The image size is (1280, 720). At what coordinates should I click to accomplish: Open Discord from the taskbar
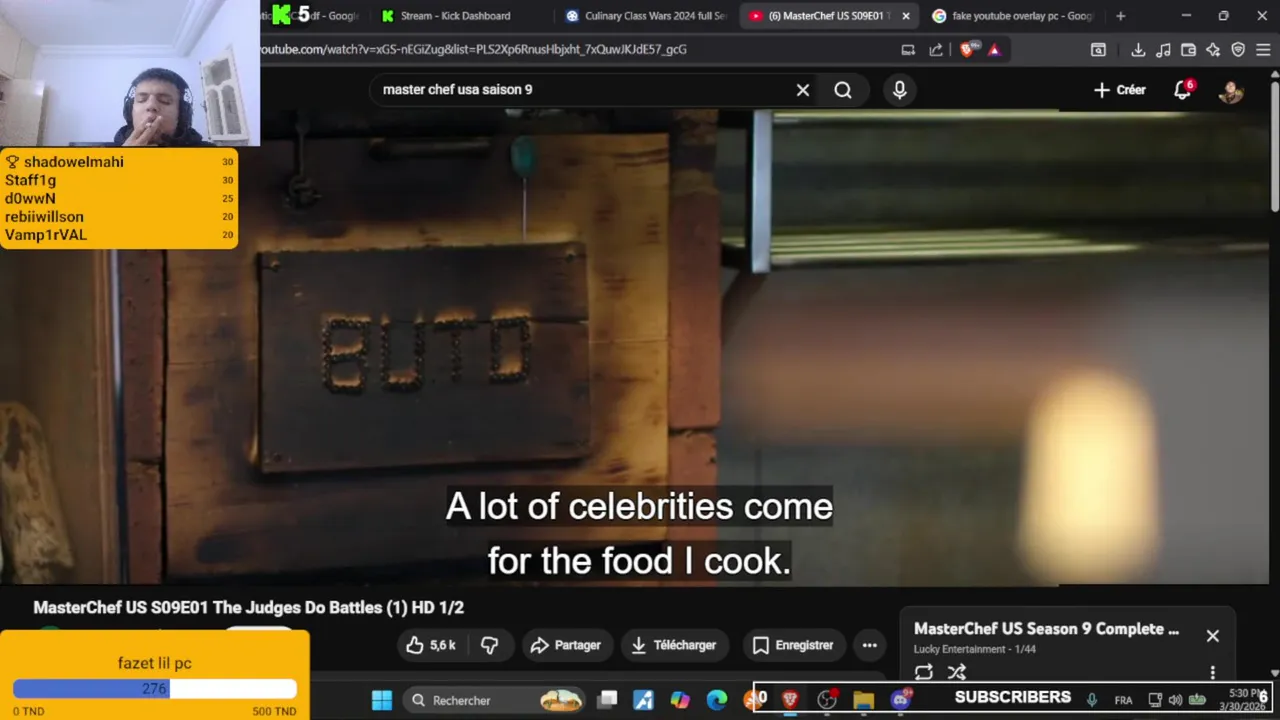[901, 699]
